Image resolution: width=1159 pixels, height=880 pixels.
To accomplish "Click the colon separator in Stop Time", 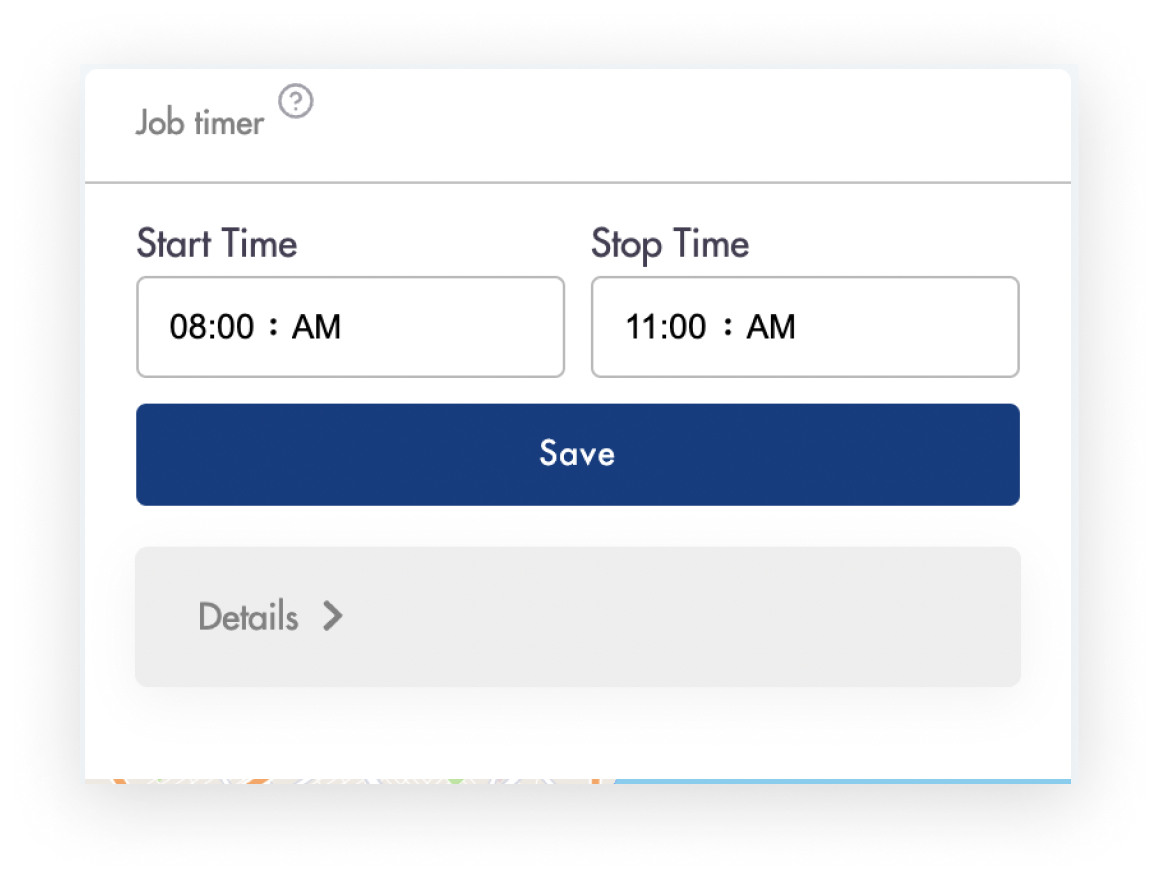I will 727,327.
